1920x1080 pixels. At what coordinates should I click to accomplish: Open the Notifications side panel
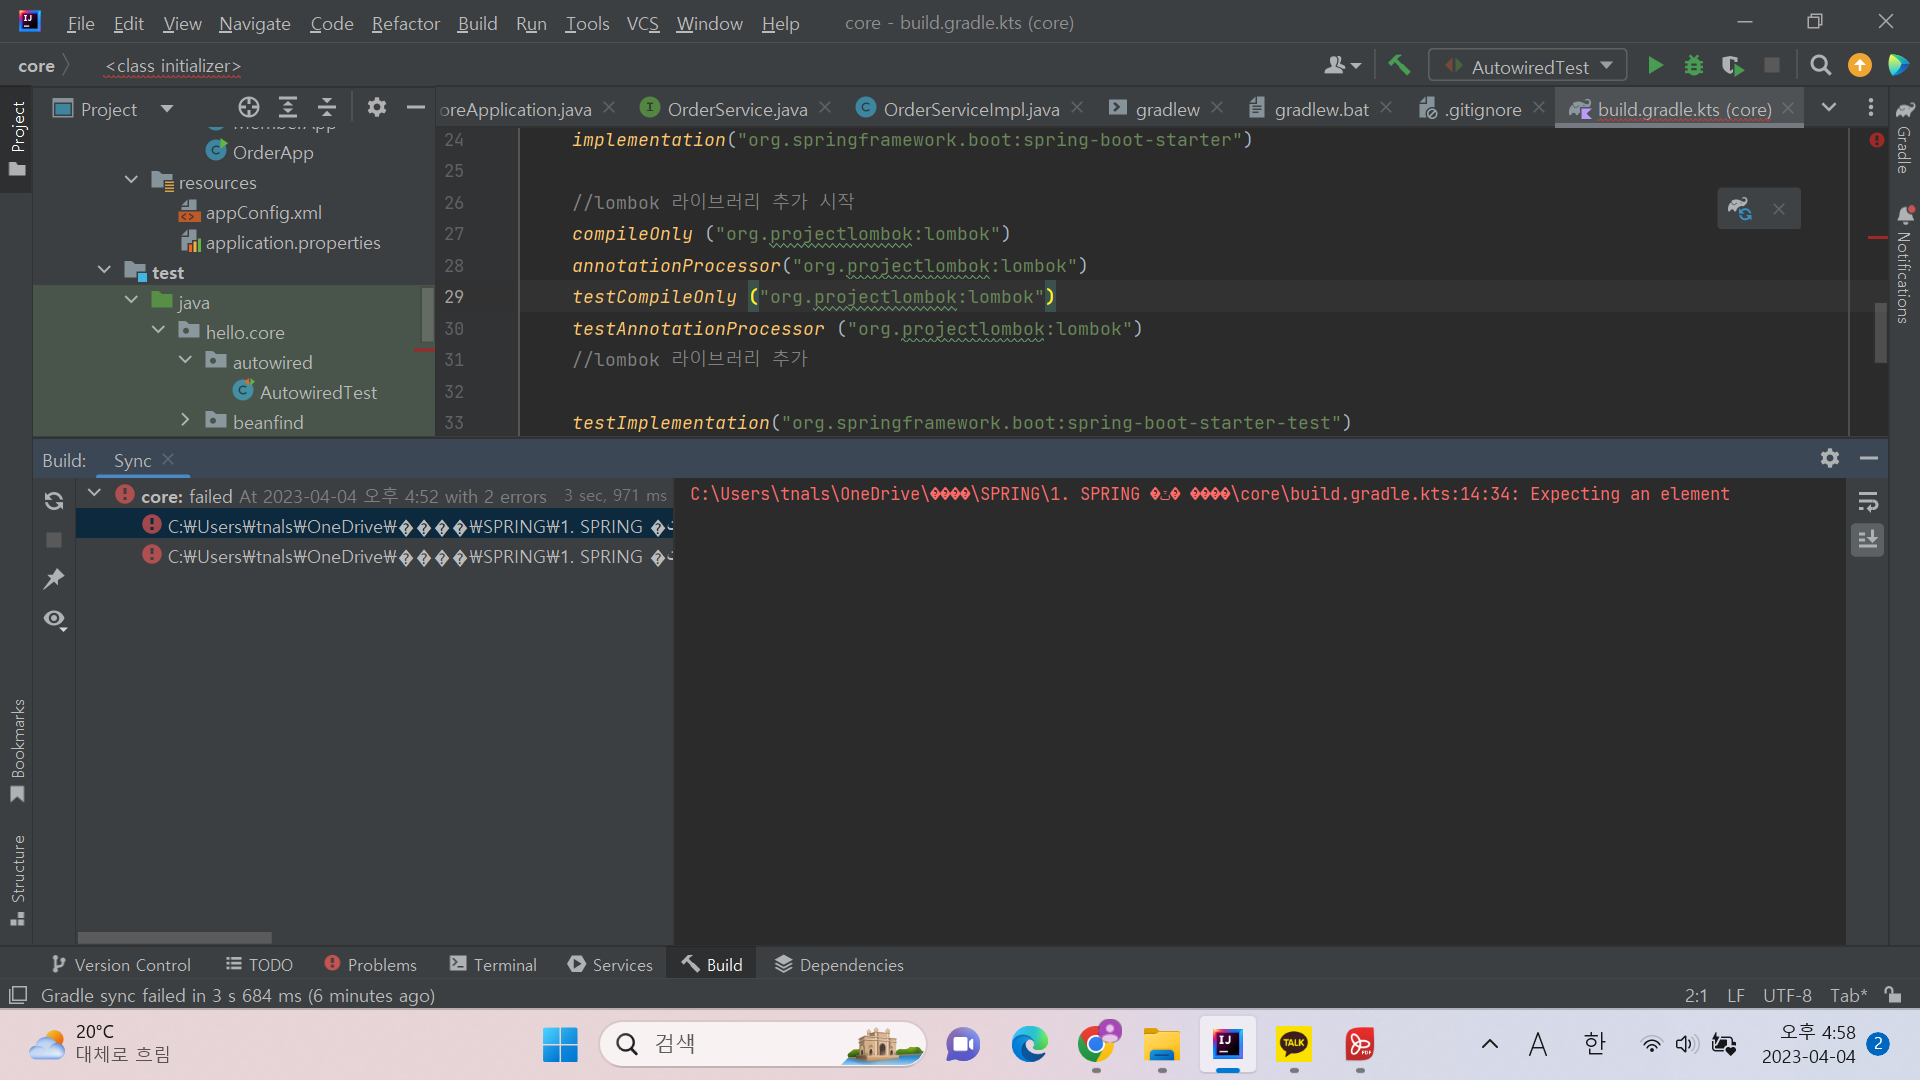1904,265
